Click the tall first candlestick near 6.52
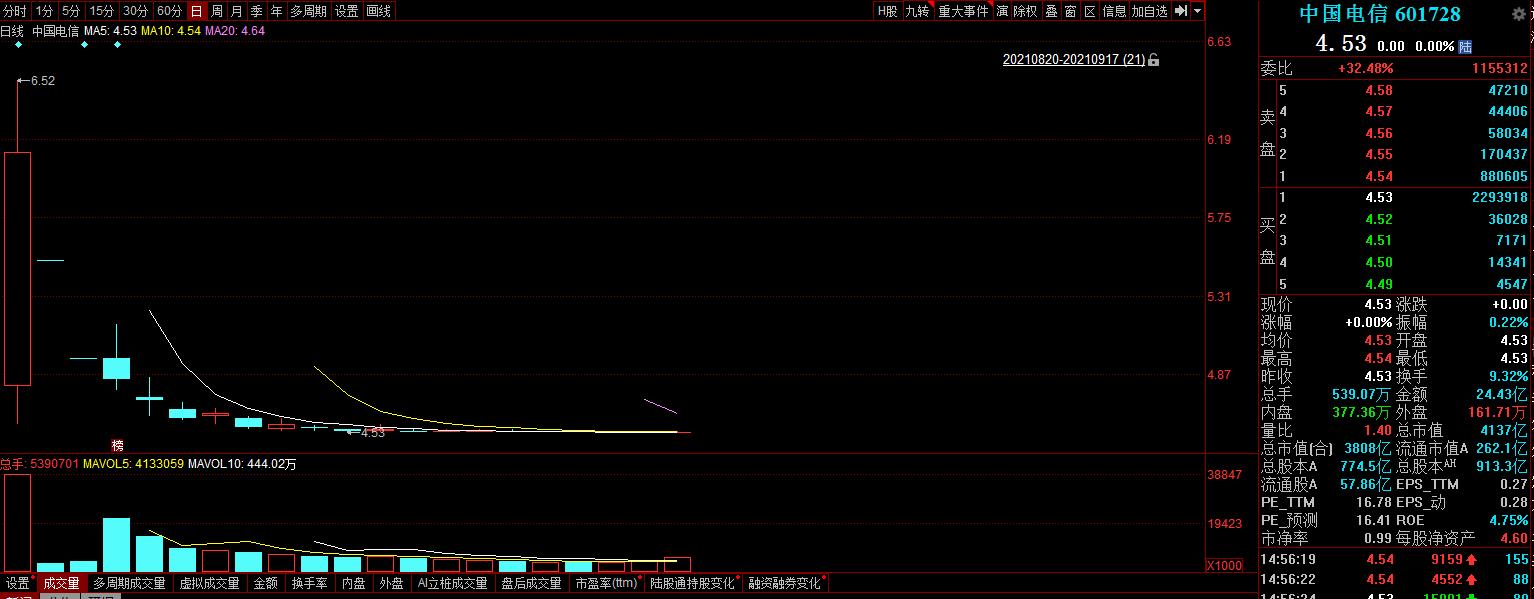Screen dimensions: 1534x599 tap(17, 268)
